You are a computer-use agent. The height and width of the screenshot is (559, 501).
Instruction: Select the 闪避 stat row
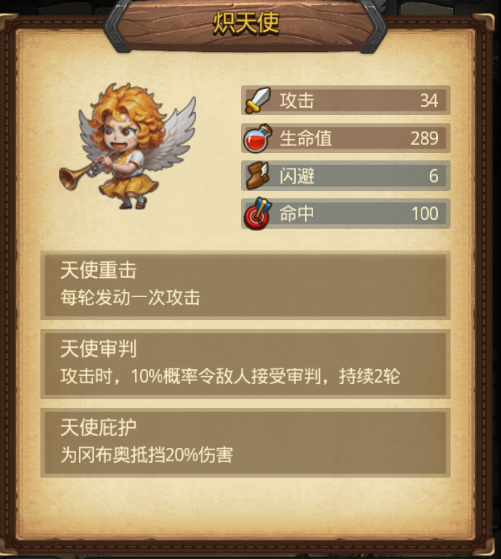click(x=346, y=176)
